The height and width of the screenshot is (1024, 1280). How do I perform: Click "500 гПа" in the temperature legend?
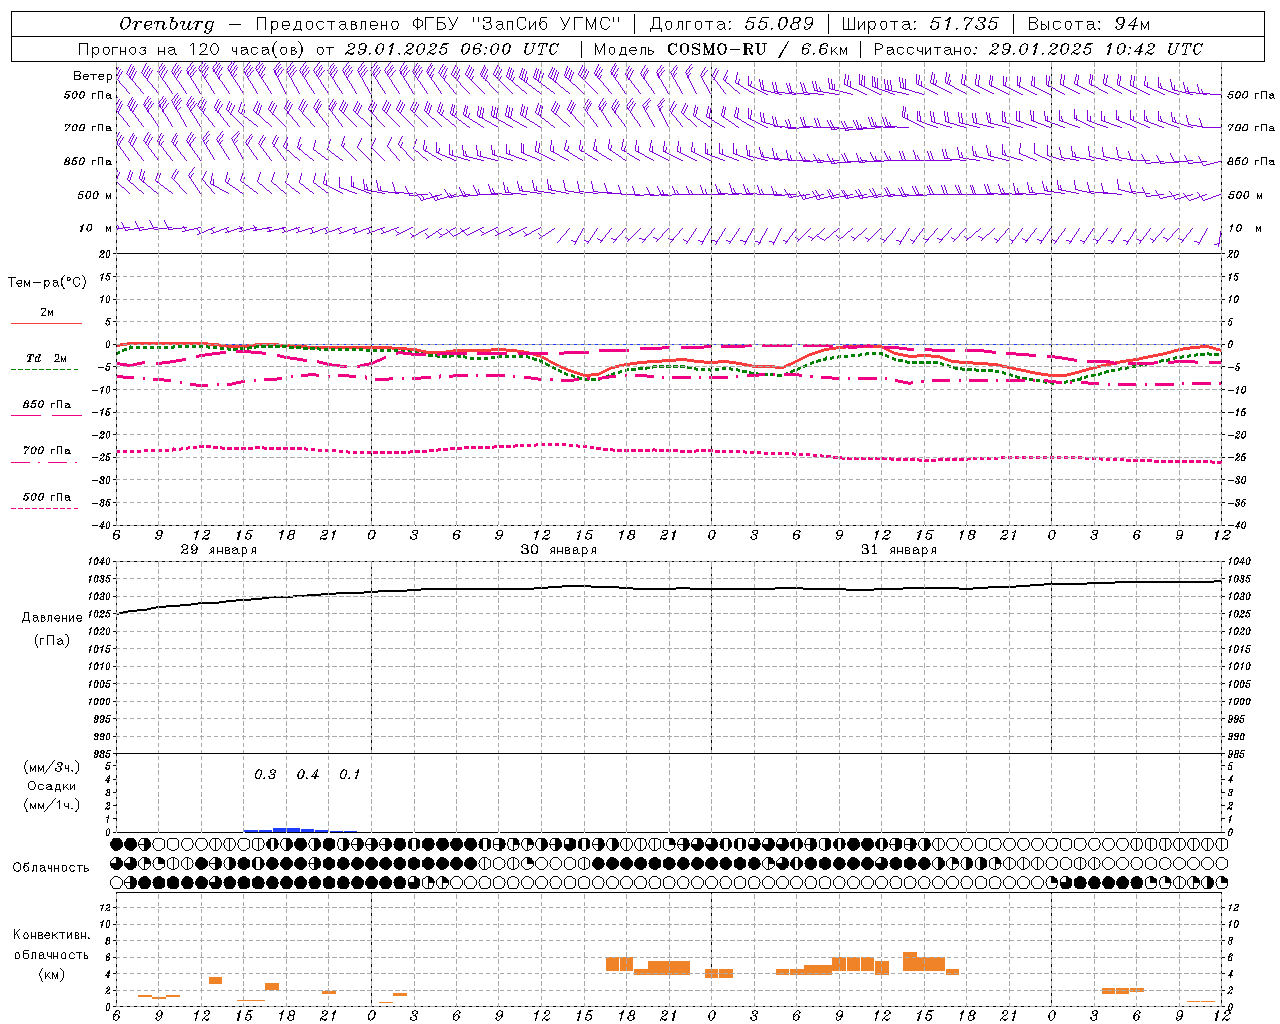point(46,496)
